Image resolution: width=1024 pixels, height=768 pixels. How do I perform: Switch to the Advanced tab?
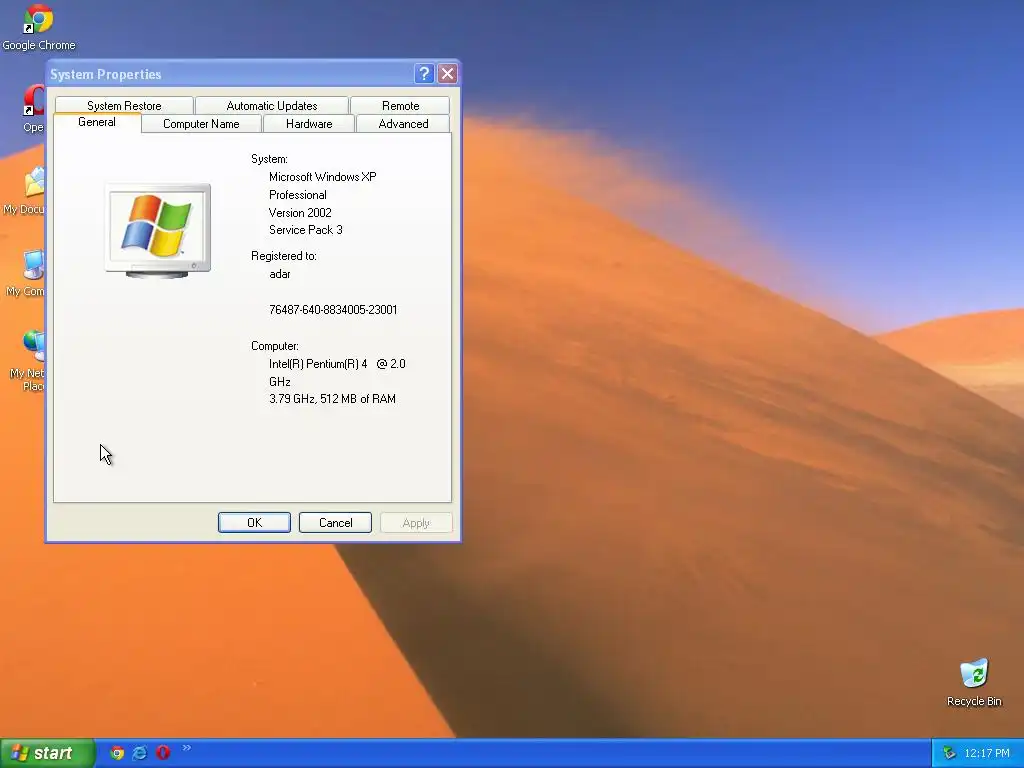(404, 124)
